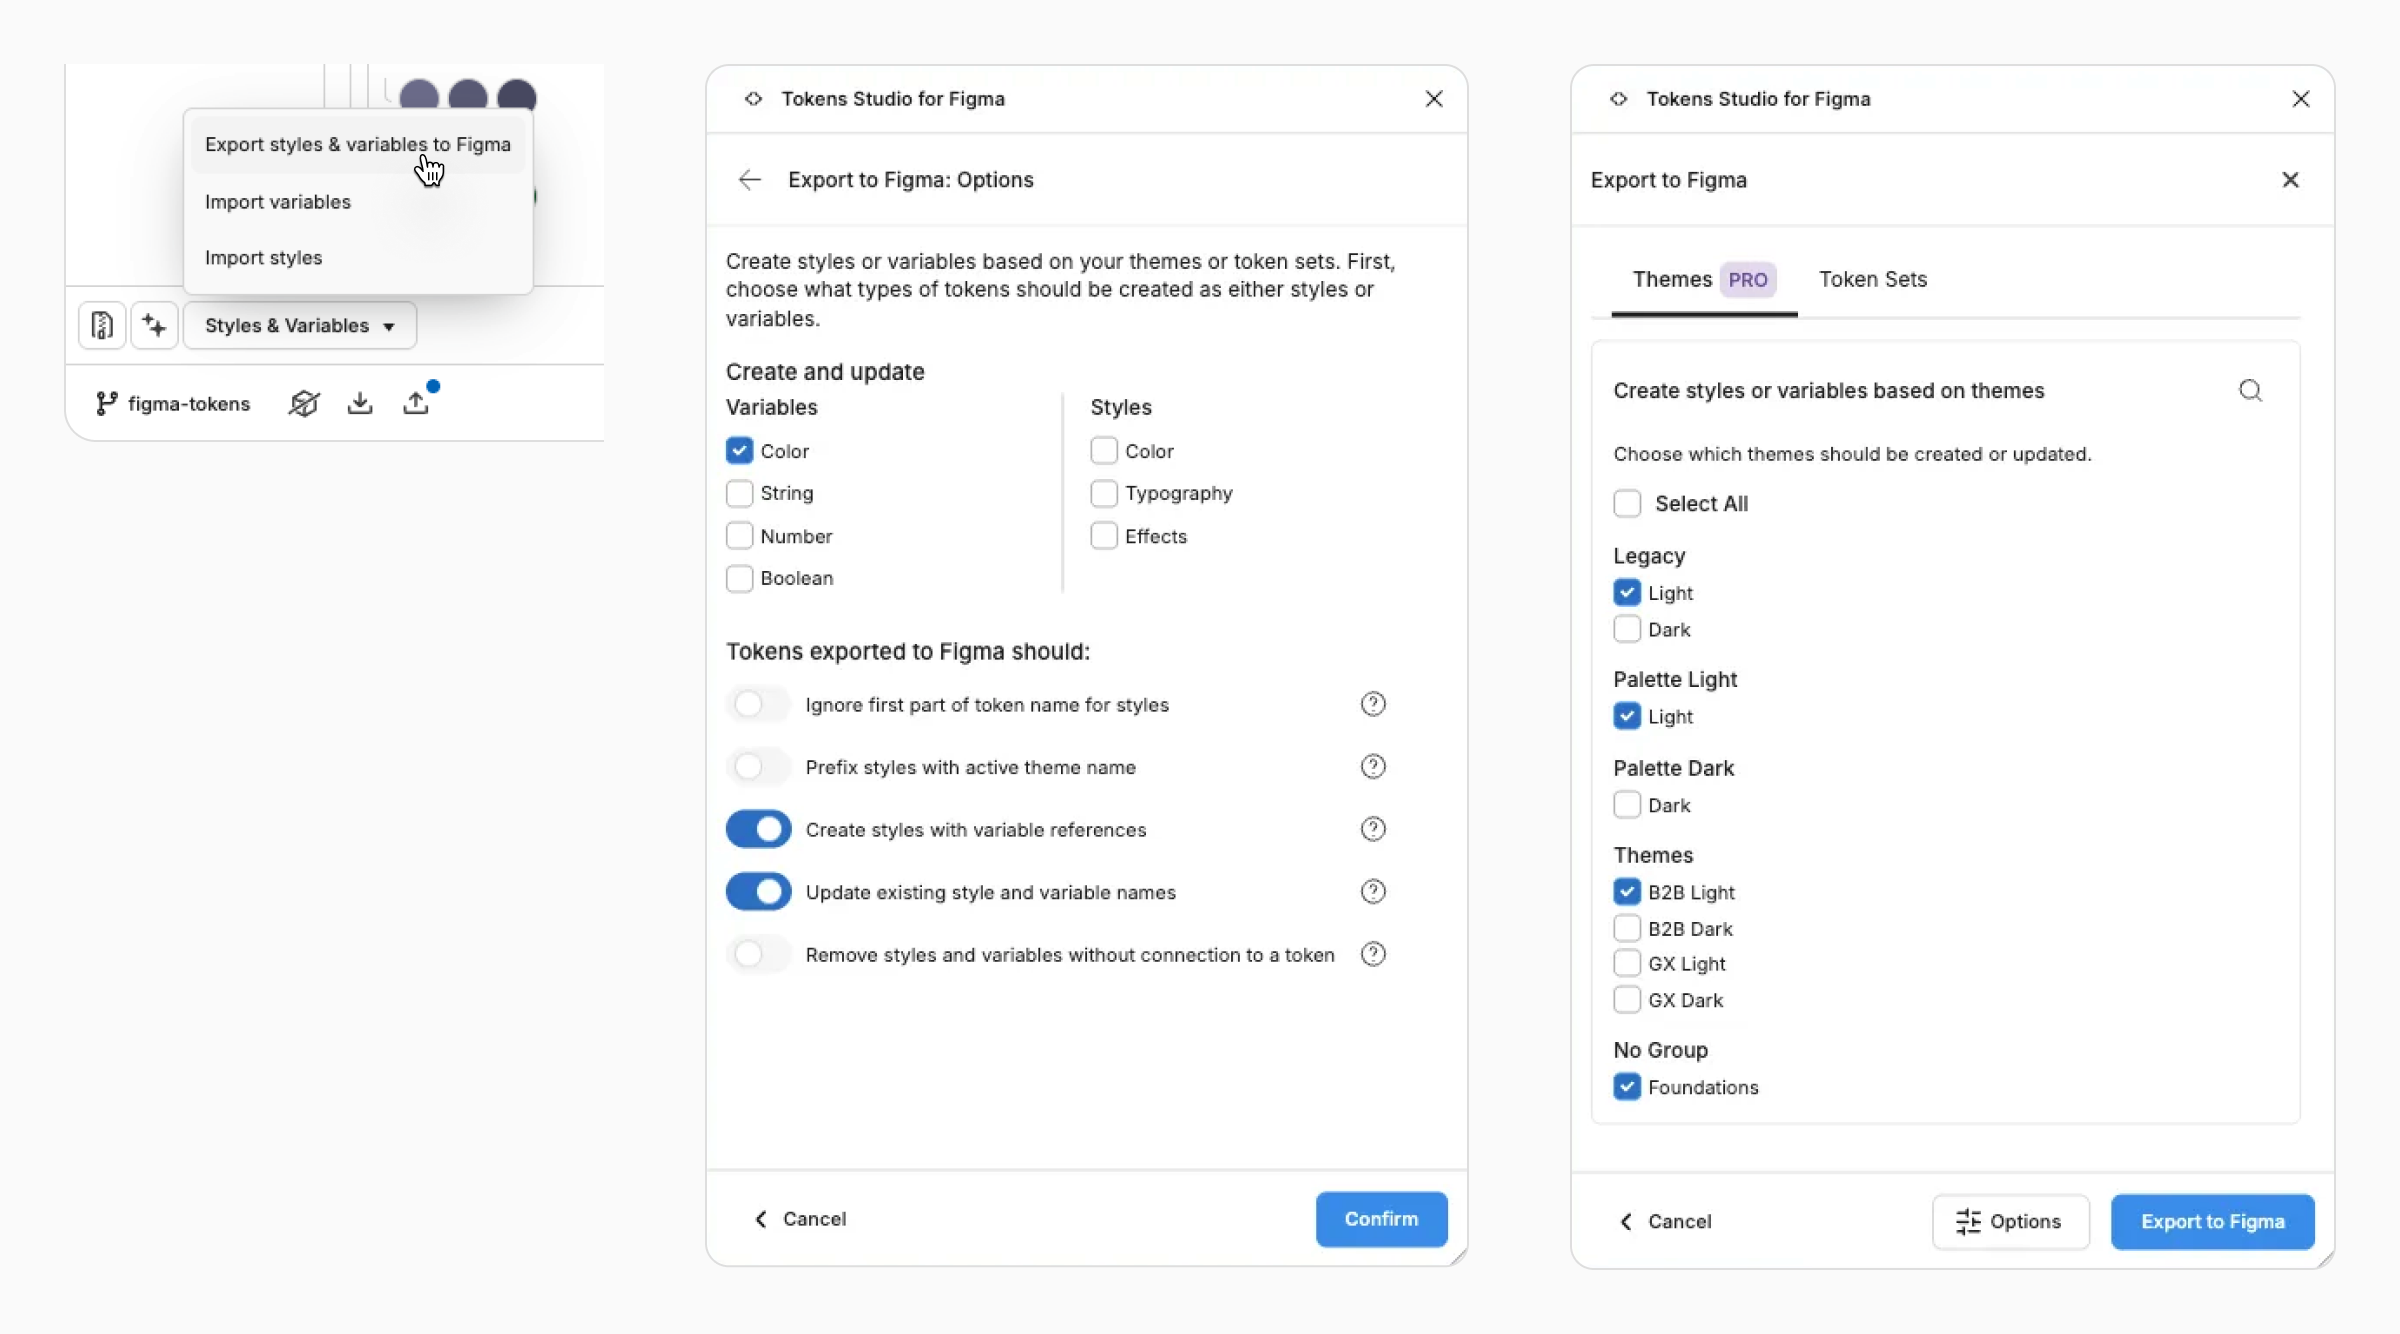This screenshot has height=1334, width=2400.
Task: Open the Styles & Variables dropdown
Action: pyautogui.click(x=298, y=325)
